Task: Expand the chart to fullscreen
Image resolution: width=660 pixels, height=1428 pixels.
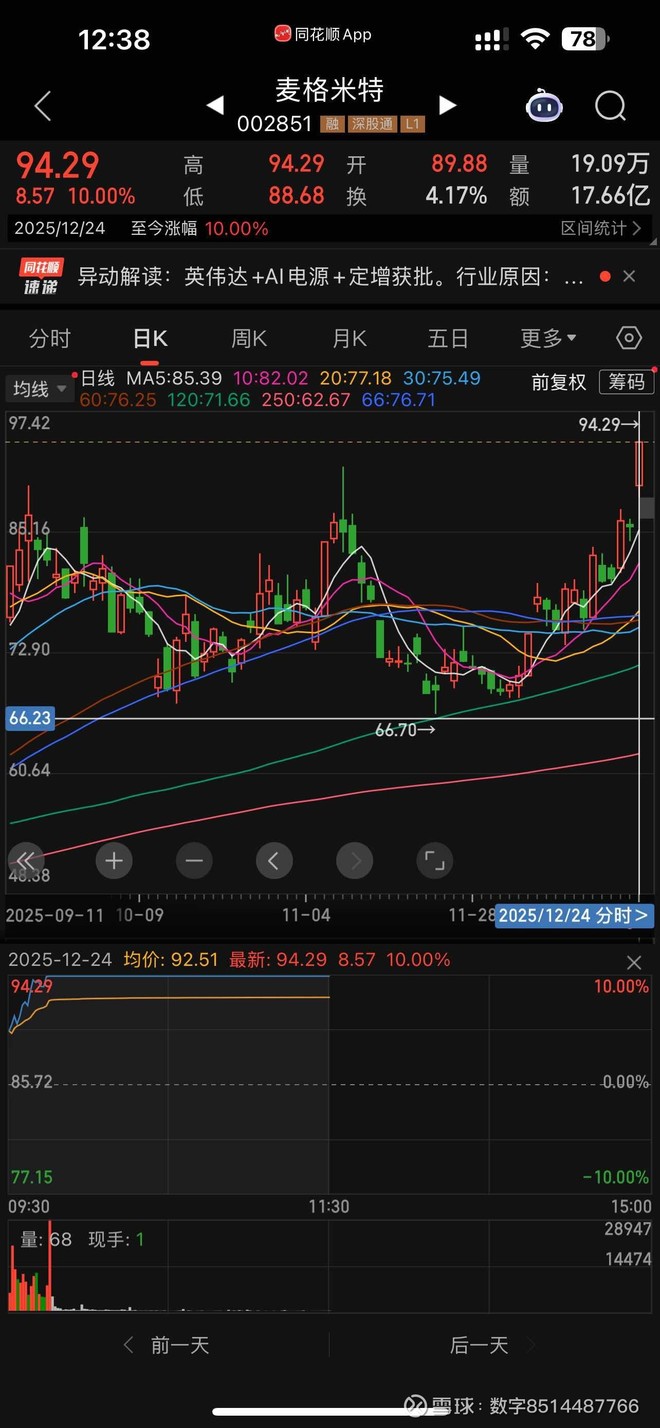Action: 434,860
